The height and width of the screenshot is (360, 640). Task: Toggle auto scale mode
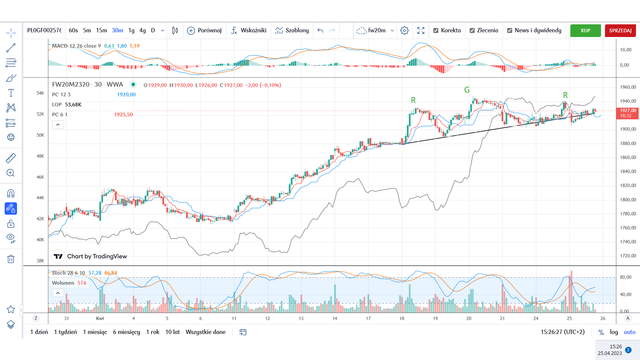629,332
